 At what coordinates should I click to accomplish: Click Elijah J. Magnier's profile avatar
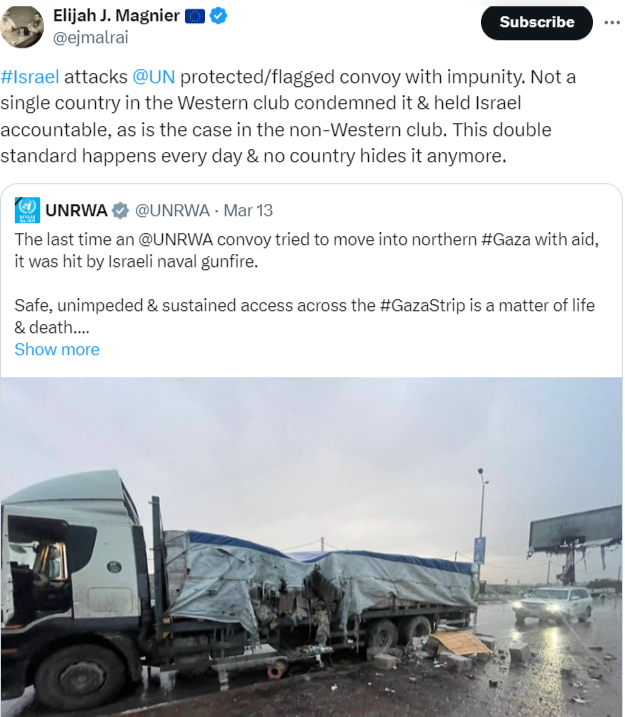22,25
